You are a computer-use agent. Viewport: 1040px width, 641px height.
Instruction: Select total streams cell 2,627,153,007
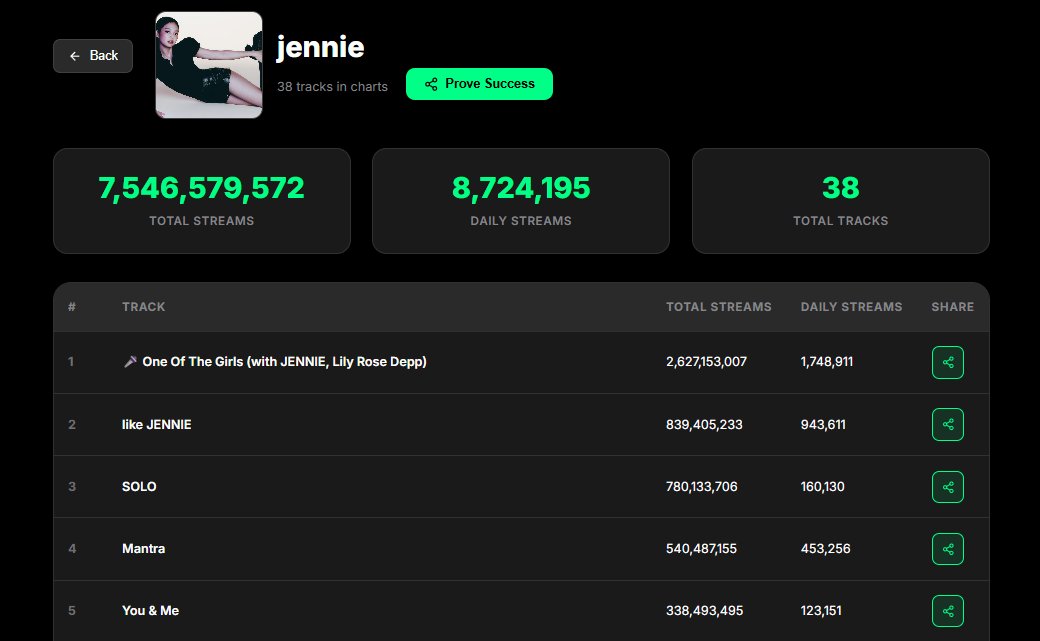706,362
